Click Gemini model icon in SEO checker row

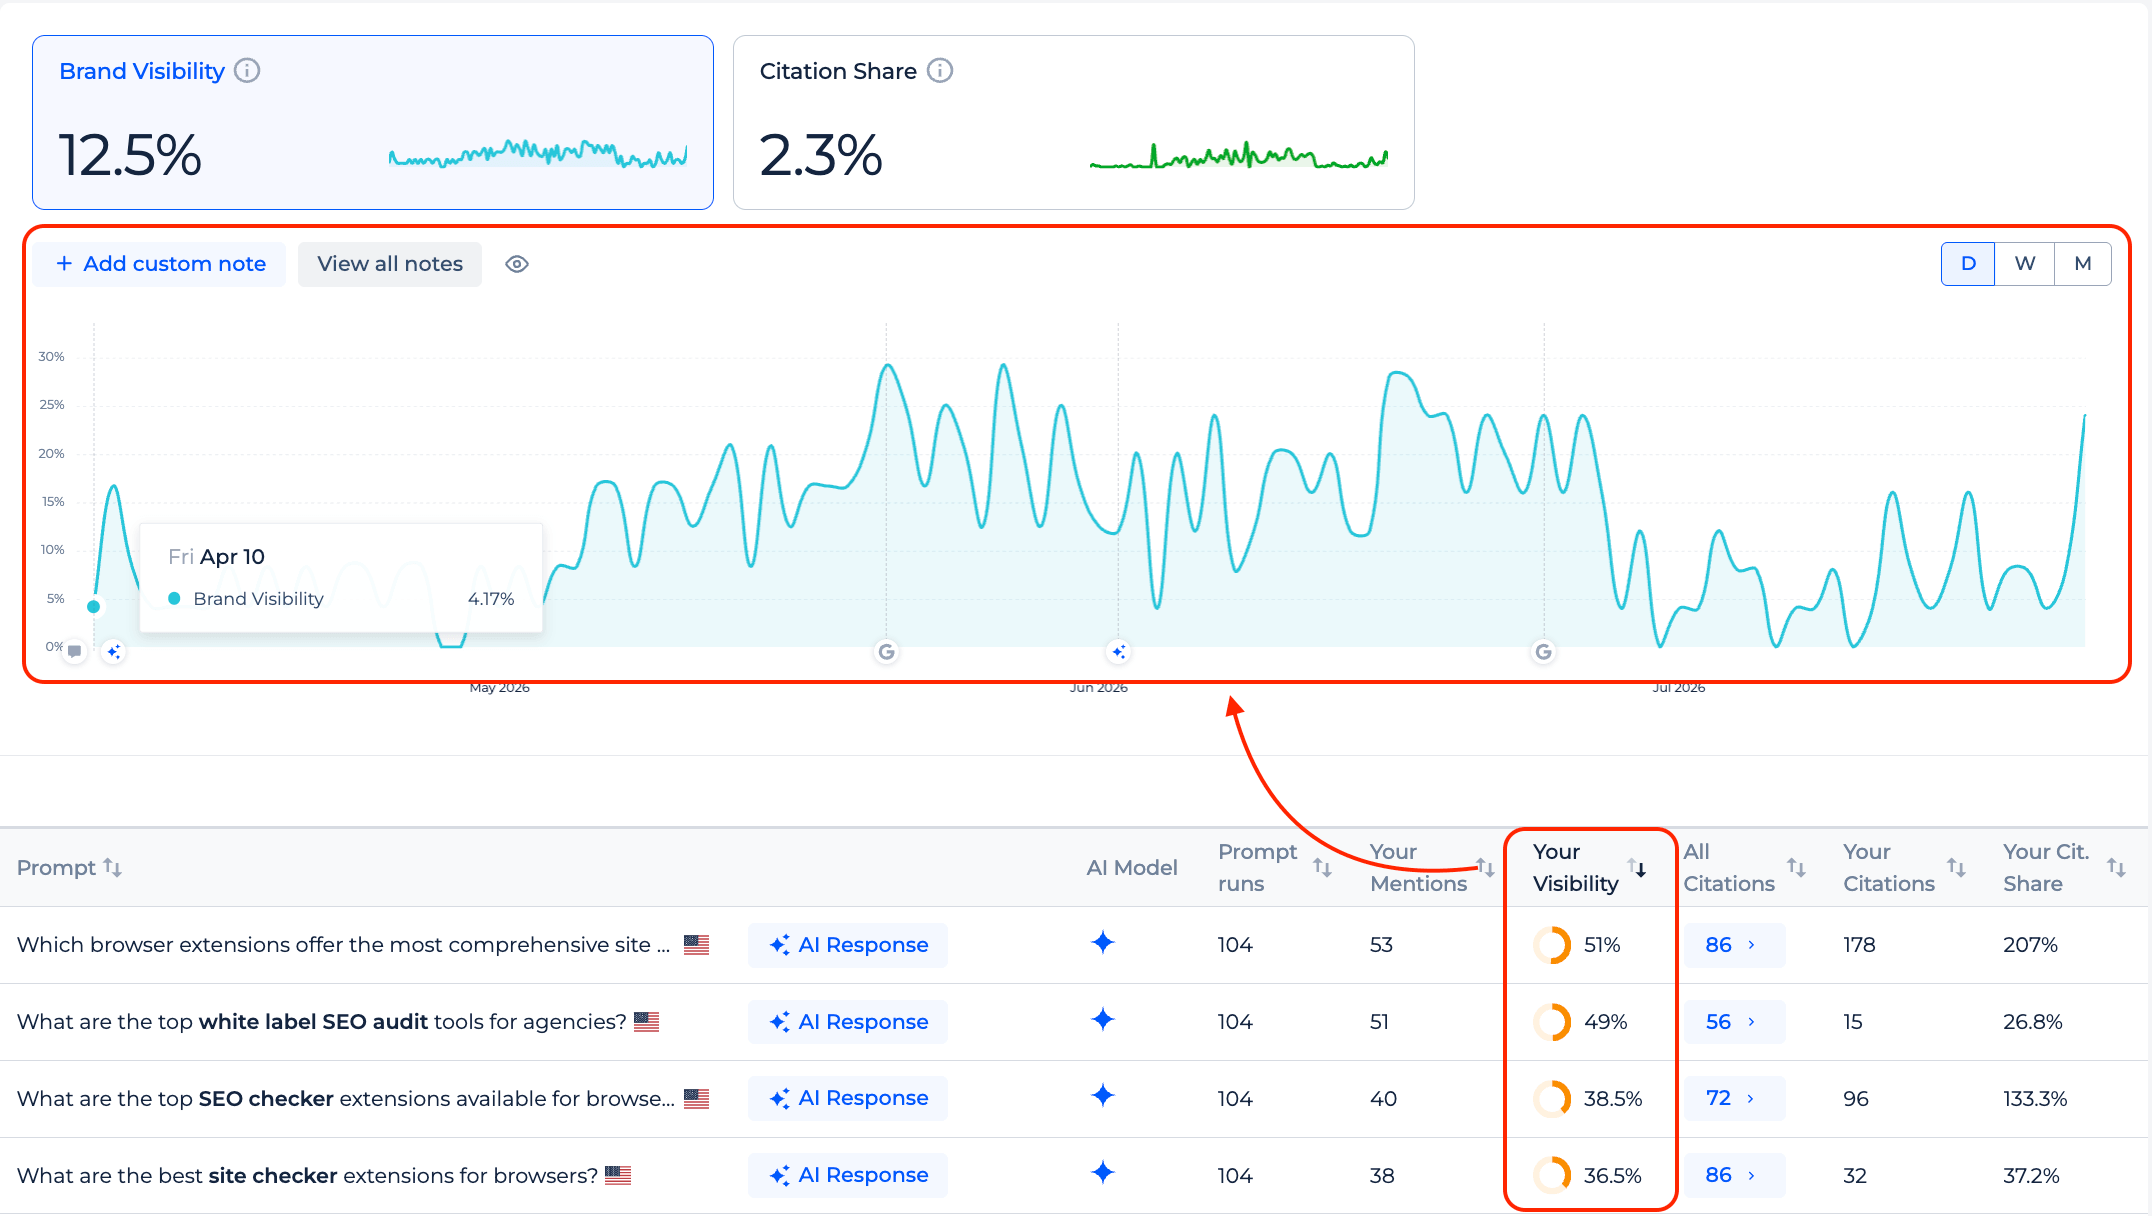pos(1103,1096)
